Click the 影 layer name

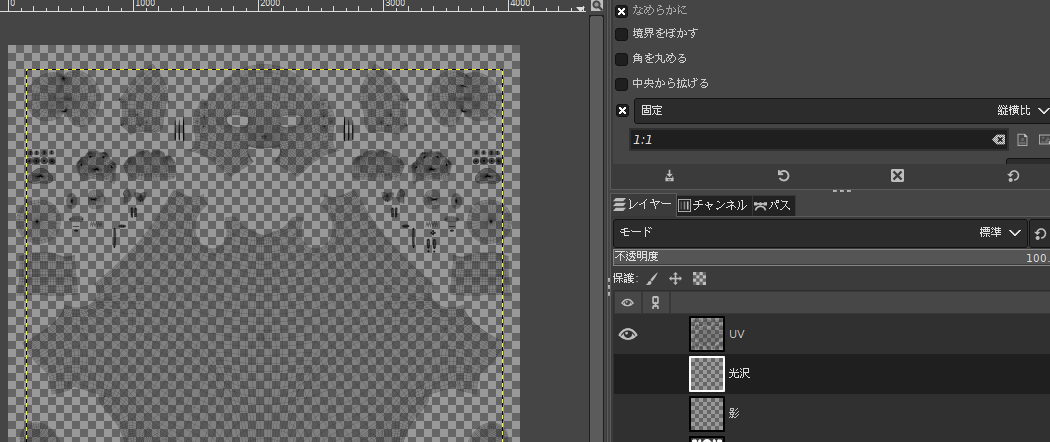[734, 413]
